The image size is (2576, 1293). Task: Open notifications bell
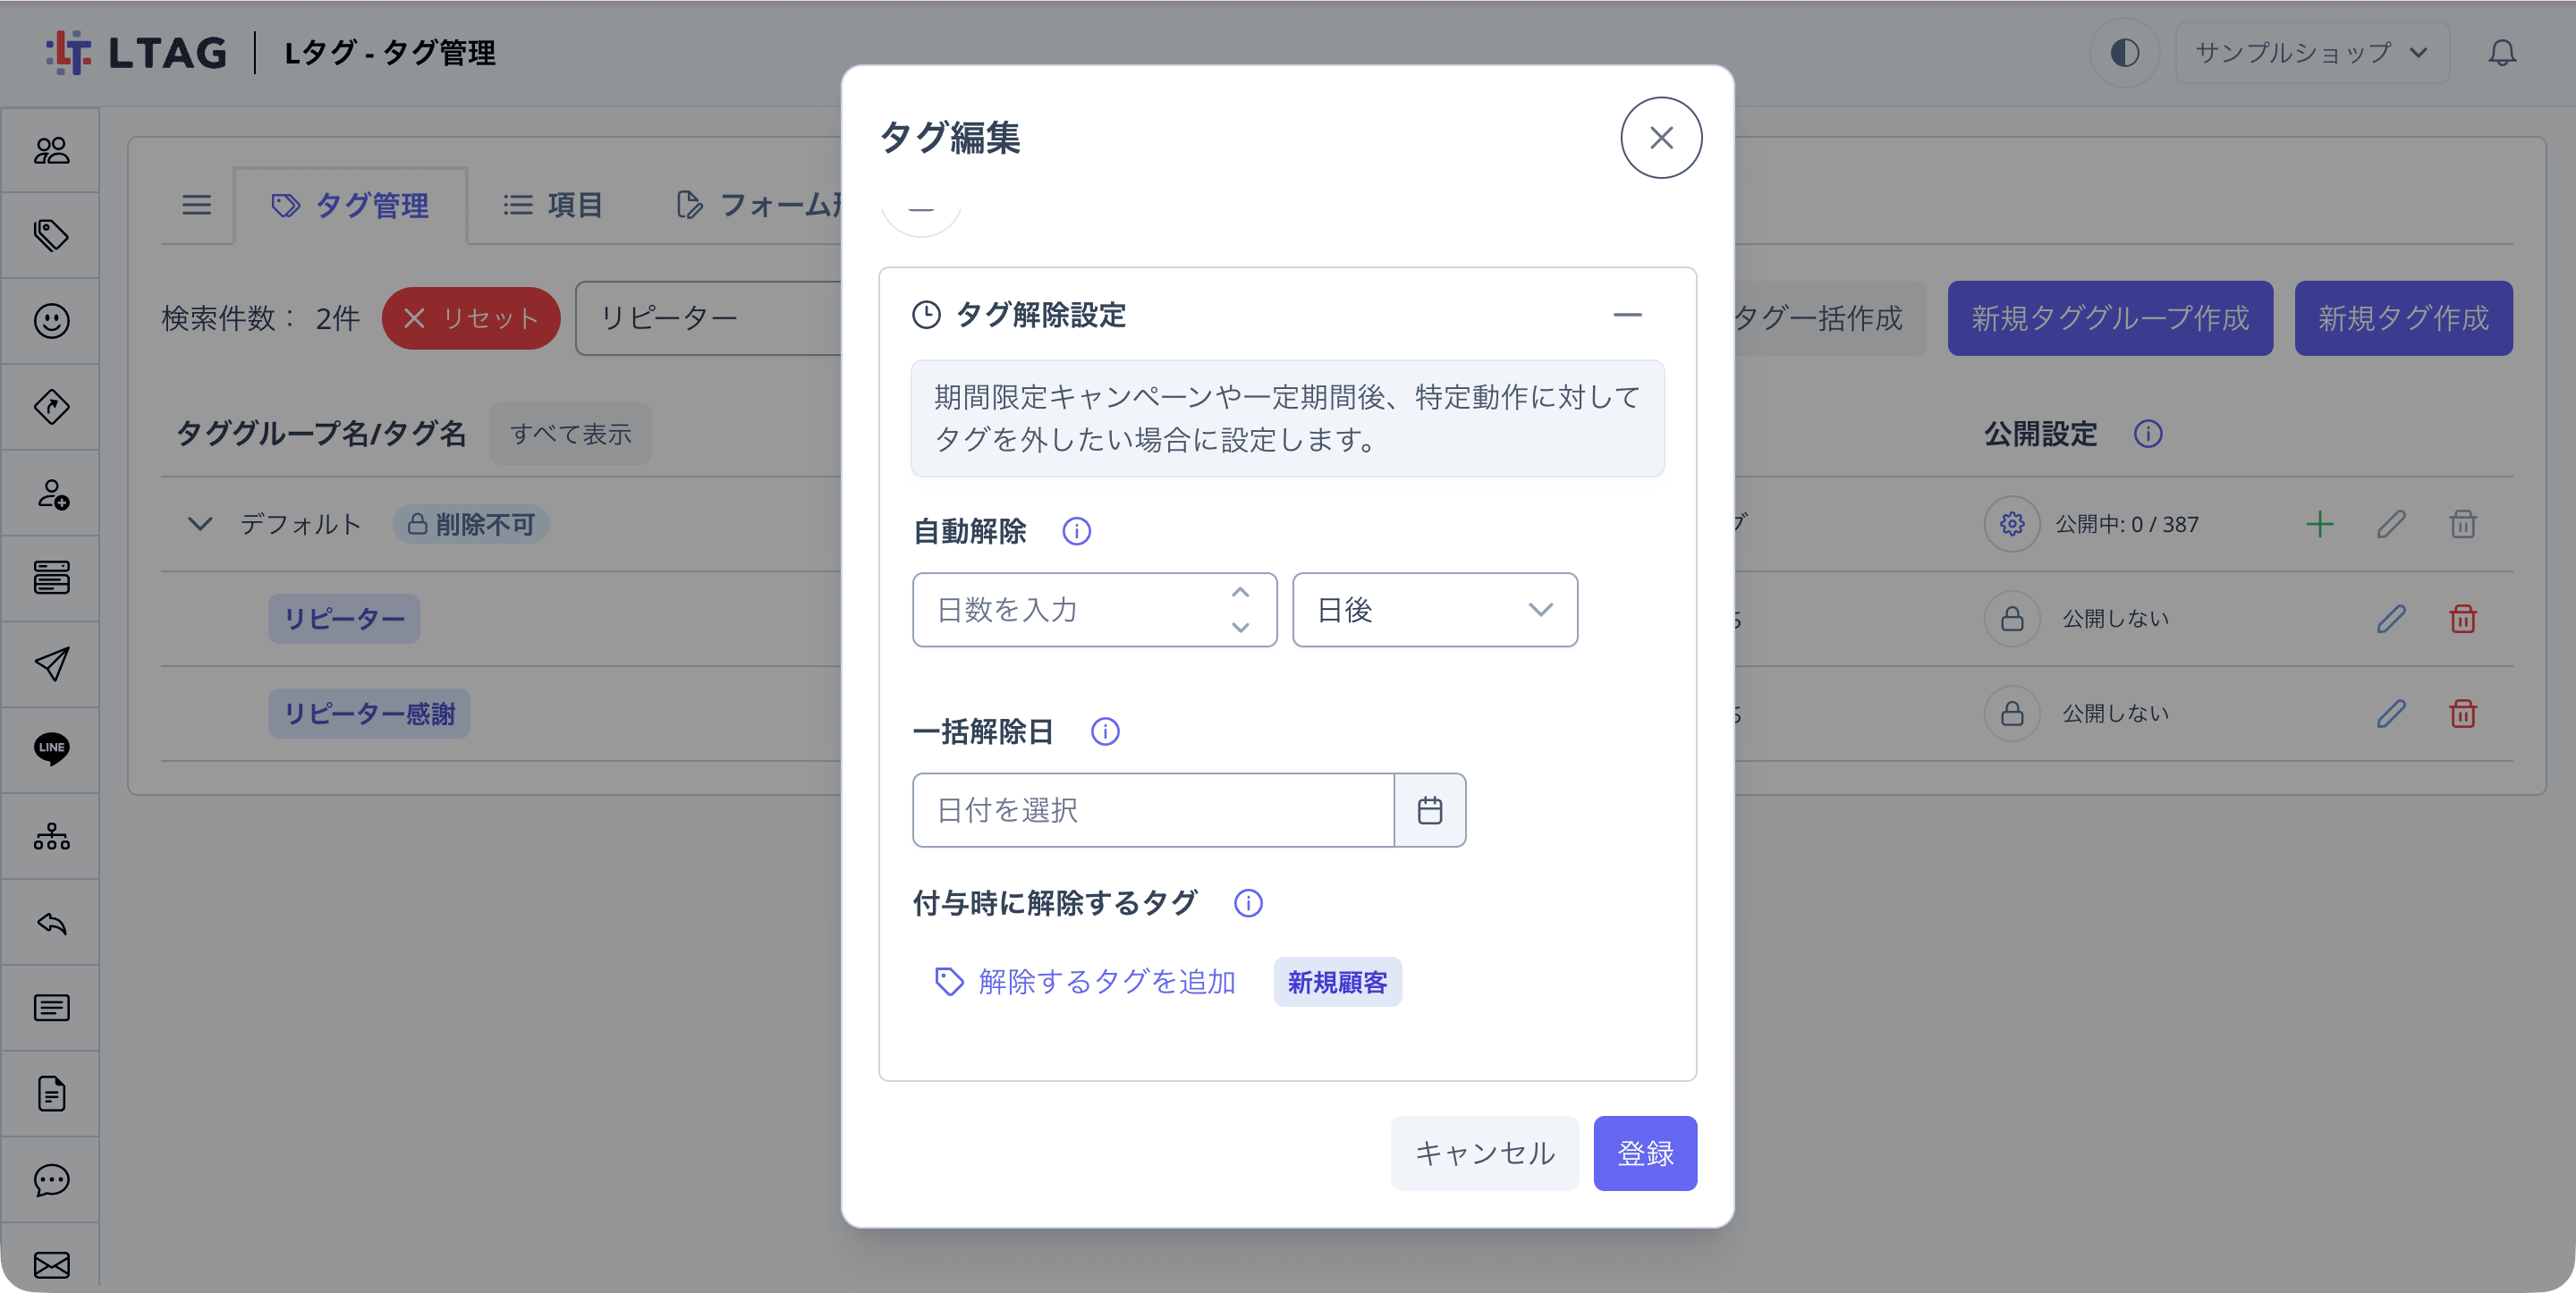click(2502, 52)
